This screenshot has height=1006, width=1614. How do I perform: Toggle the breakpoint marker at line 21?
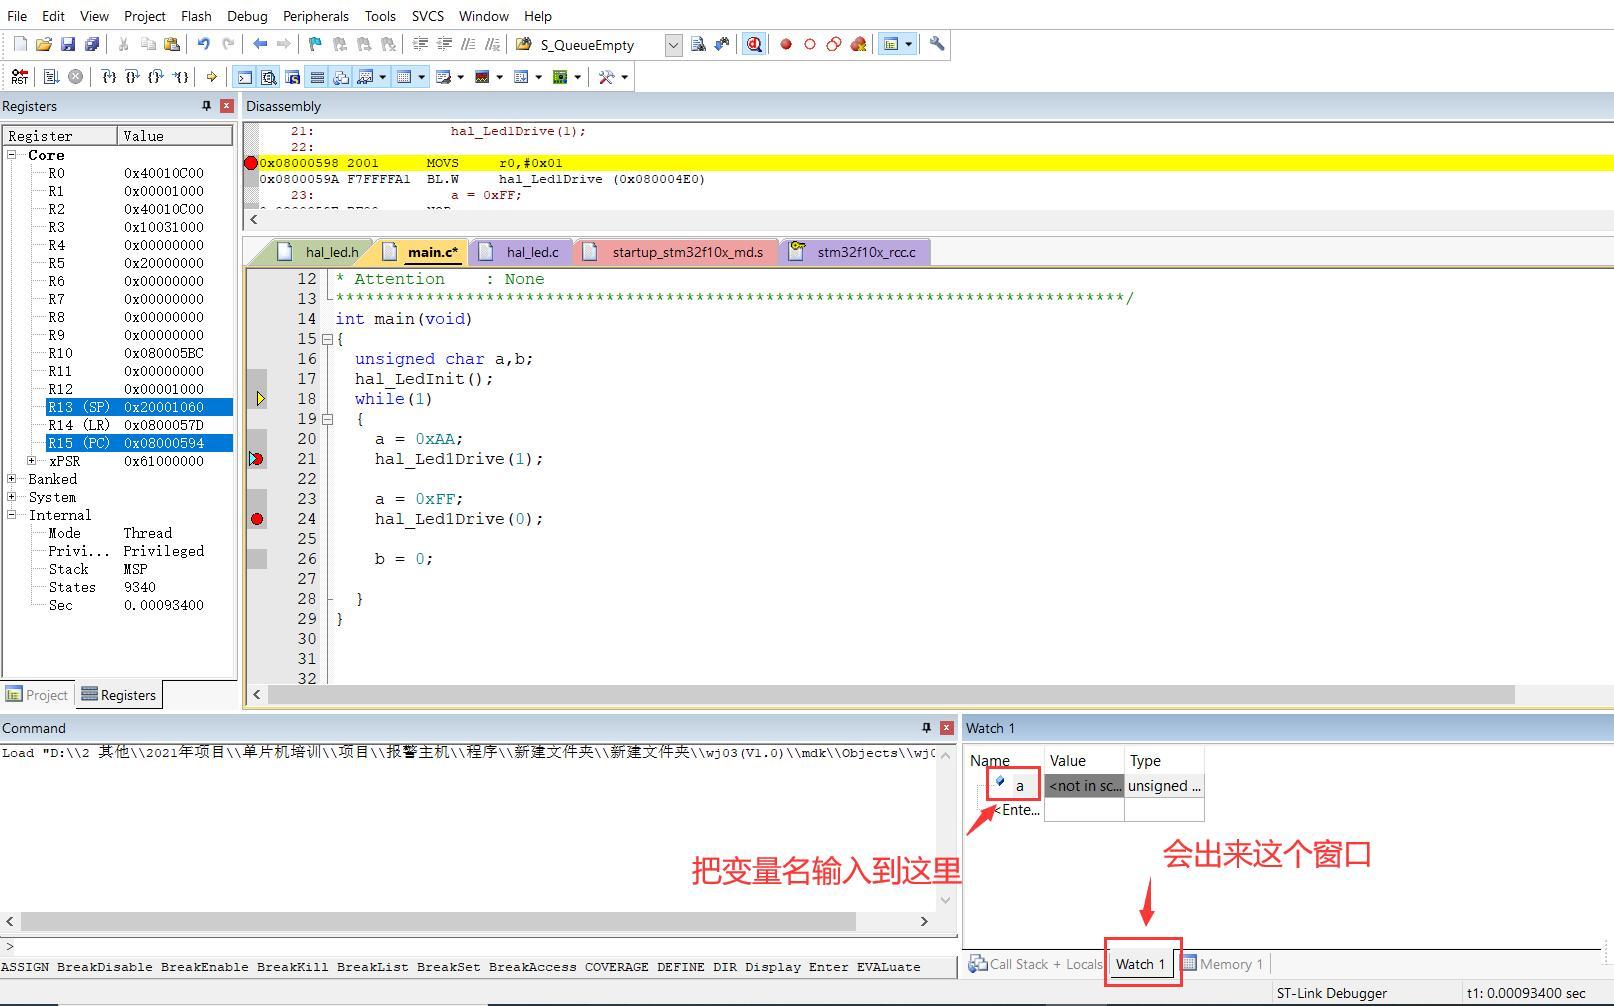coord(256,458)
